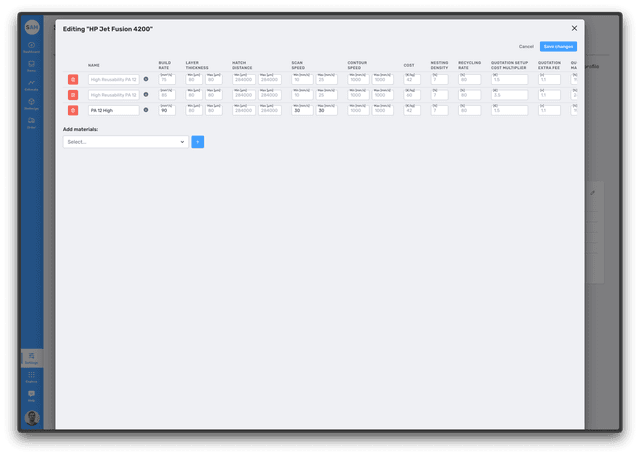Click min contour speed field in PA 12 High row
Screen dimensions: 640x456
click(358, 110)
